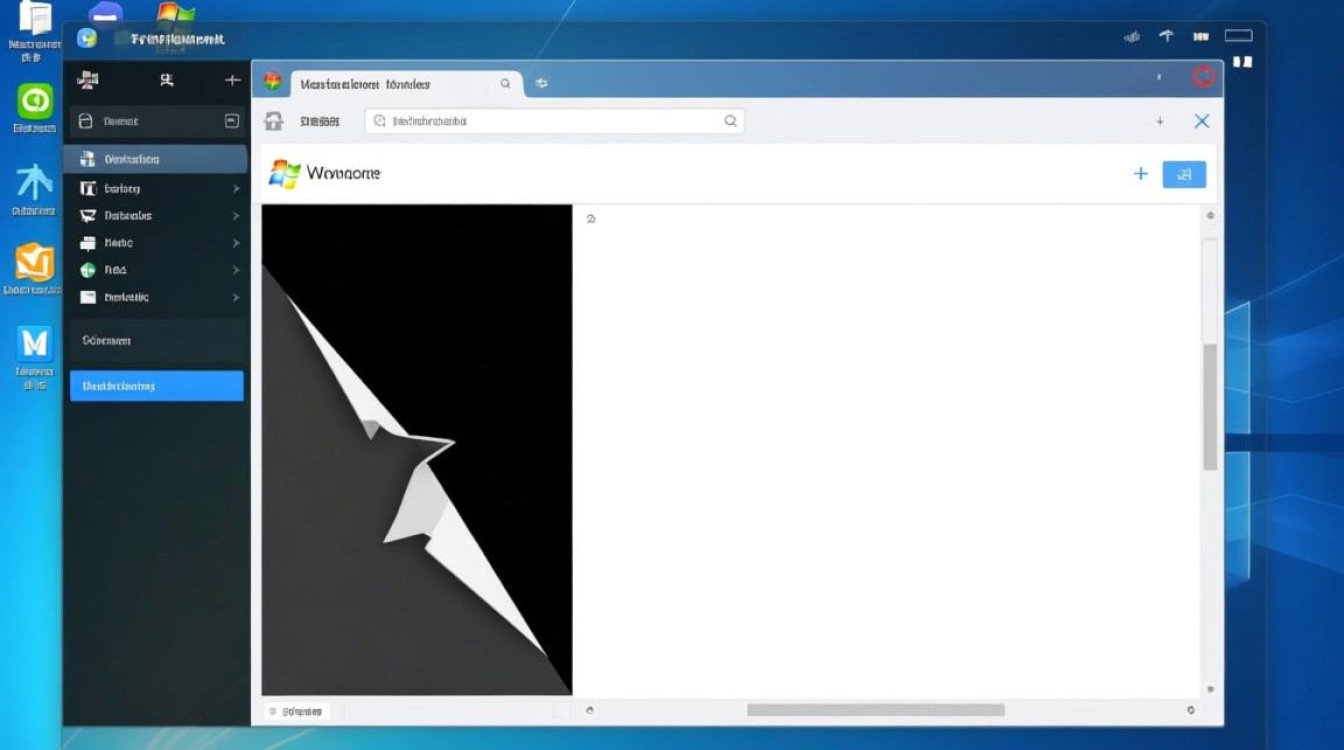This screenshot has height=750, width=1344.
Task: Expand the sidebar item with the green icon
Action: click(x=236, y=270)
